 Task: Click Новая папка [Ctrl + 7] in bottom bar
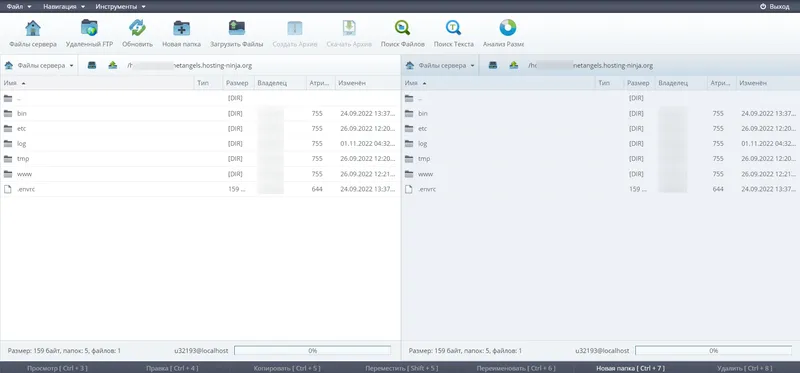[x=630, y=368]
